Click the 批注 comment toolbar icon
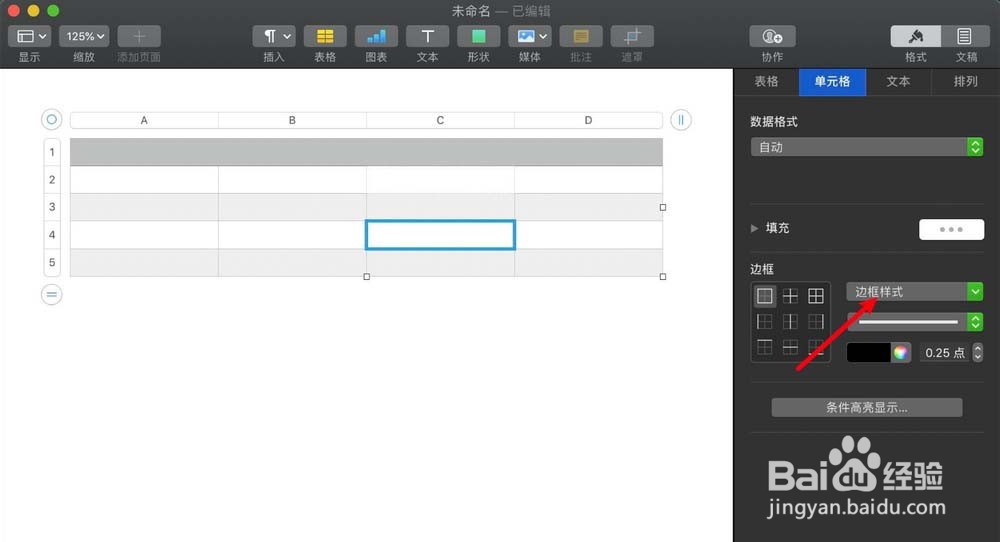The width and height of the screenshot is (1000, 542). 581,36
